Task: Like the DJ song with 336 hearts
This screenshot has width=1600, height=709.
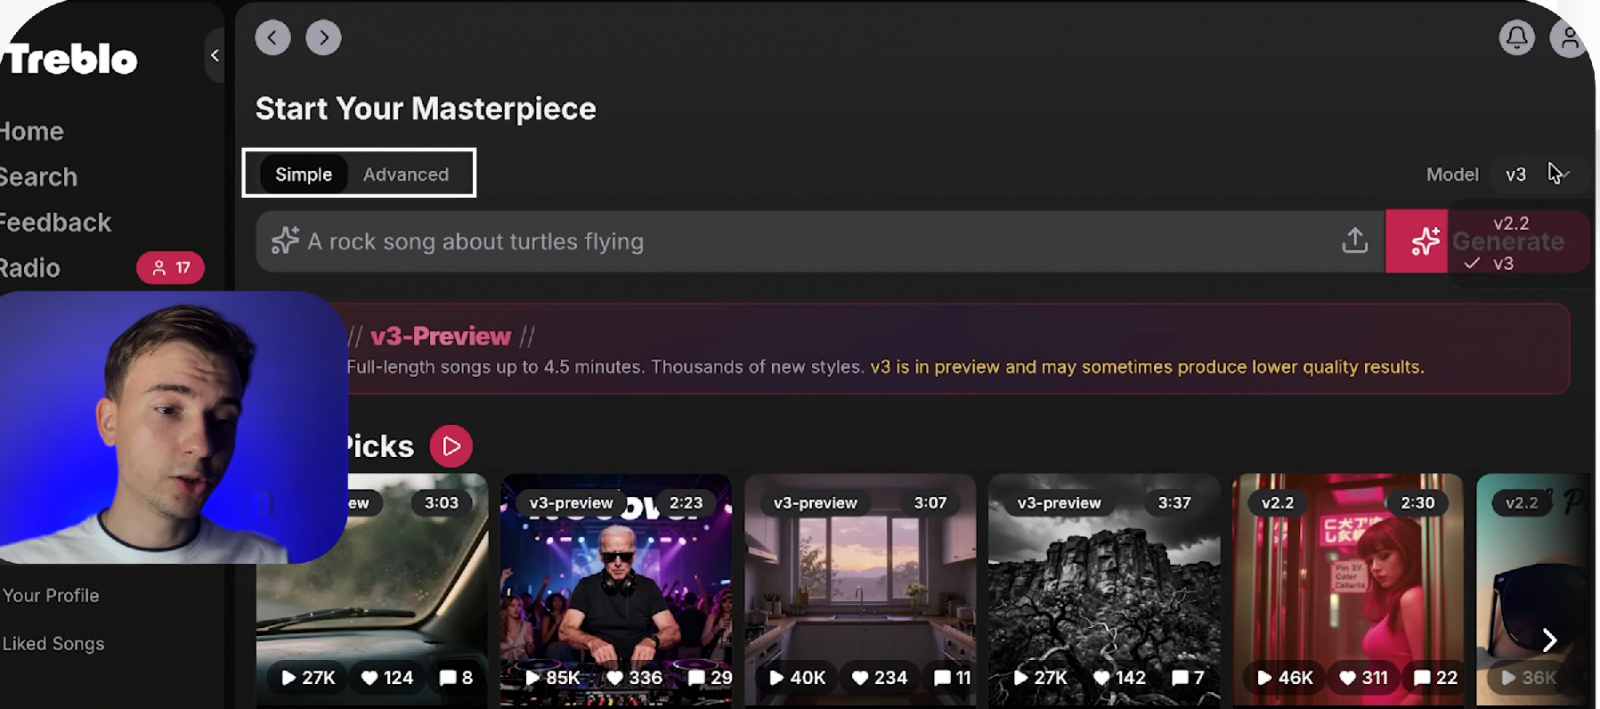Action: (x=635, y=677)
